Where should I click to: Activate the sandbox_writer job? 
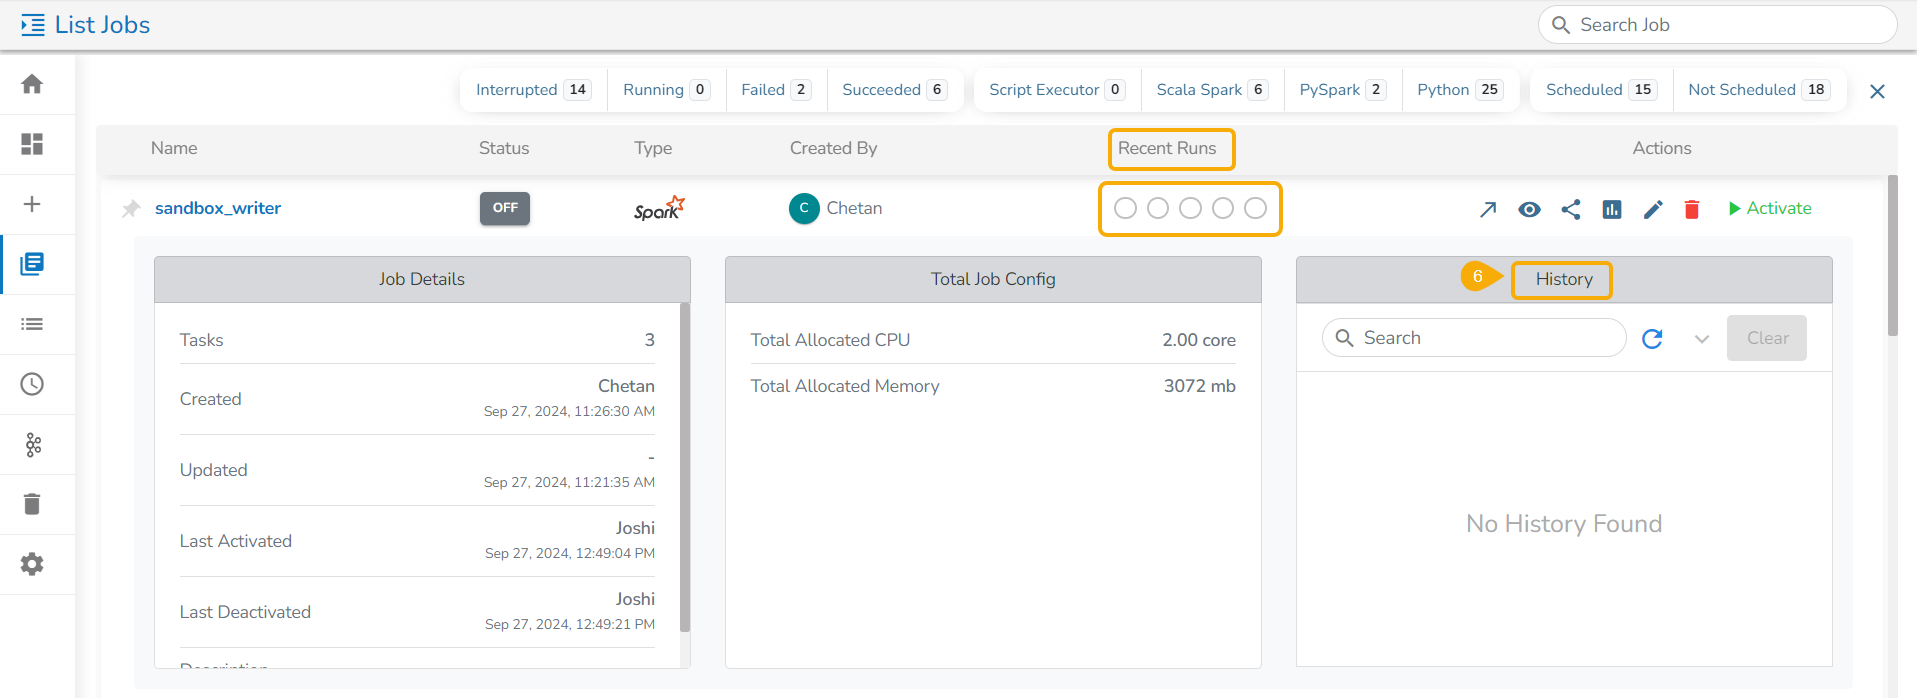point(1769,208)
